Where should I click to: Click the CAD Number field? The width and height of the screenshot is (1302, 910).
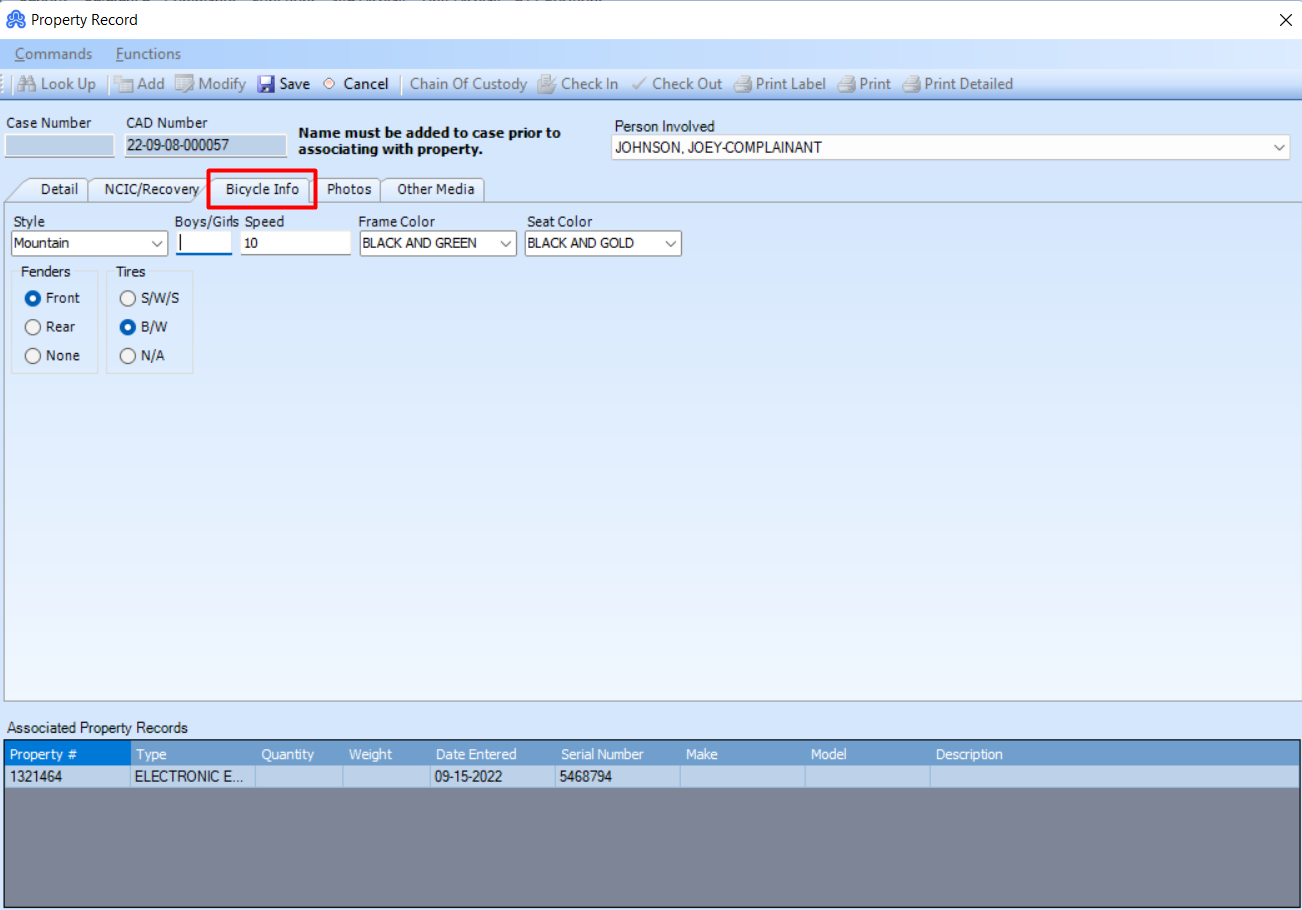[206, 146]
